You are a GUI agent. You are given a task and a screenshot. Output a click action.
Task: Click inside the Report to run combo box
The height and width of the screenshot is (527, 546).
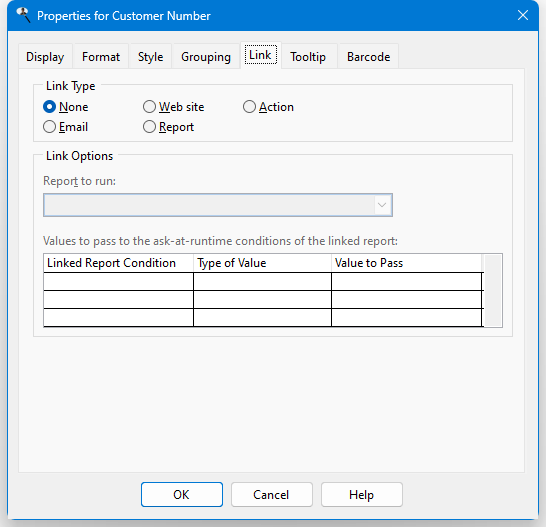[218, 205]
